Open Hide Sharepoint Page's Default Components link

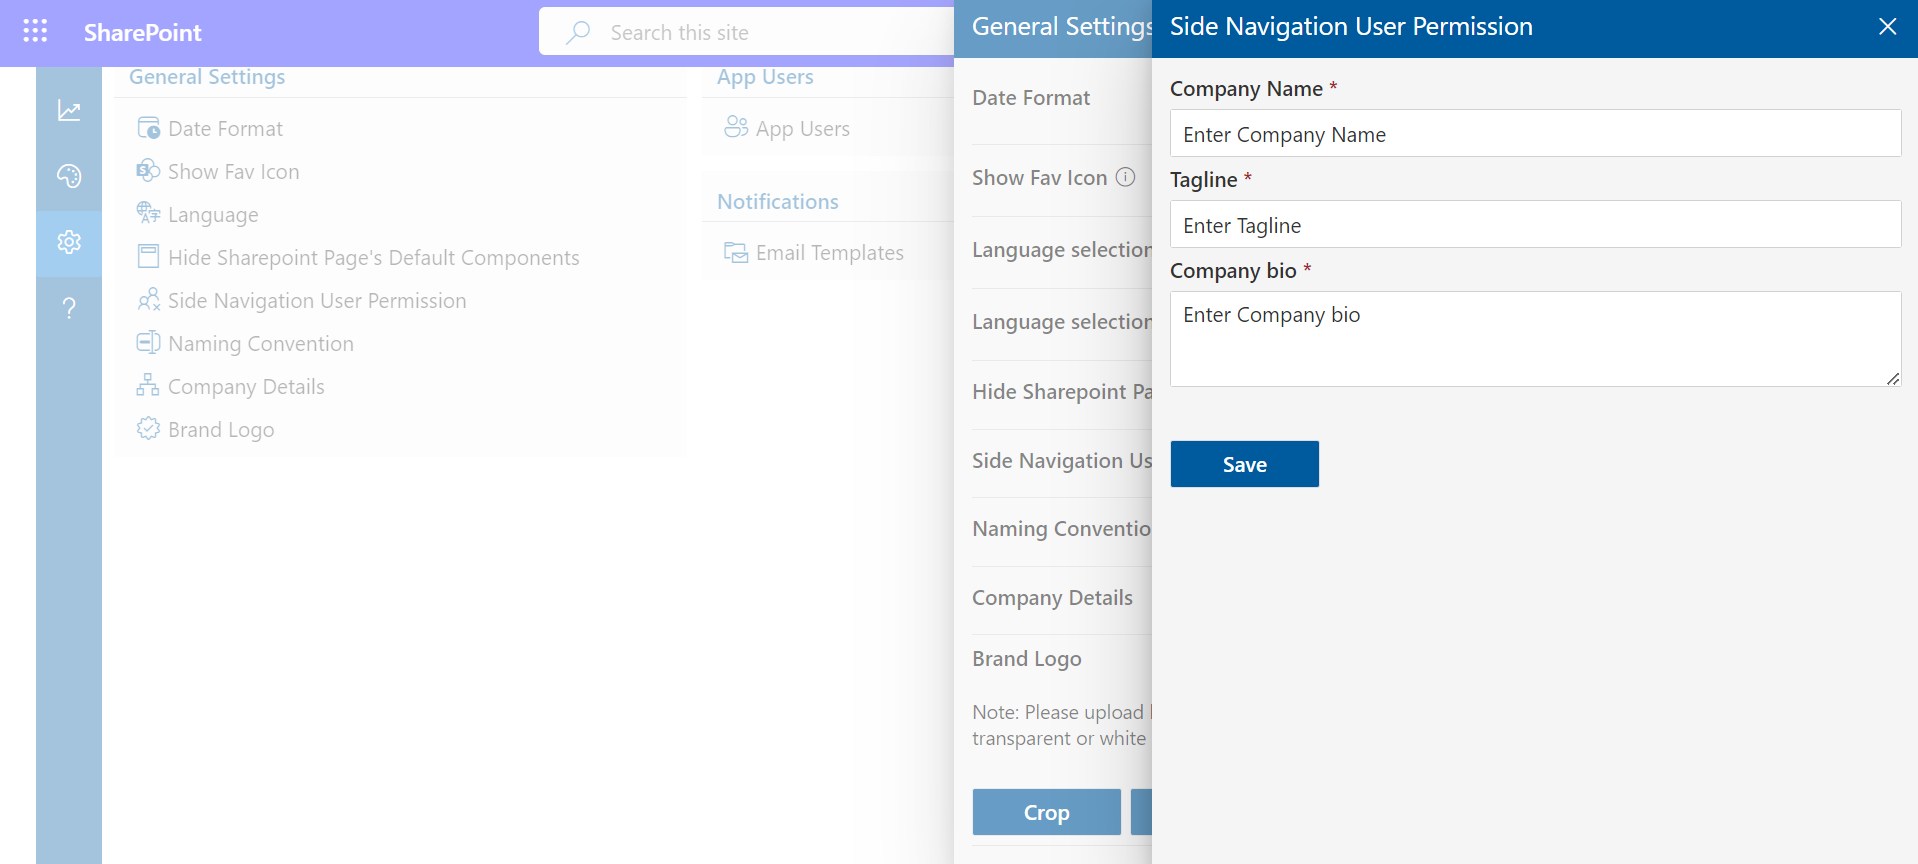click(373, 258)
